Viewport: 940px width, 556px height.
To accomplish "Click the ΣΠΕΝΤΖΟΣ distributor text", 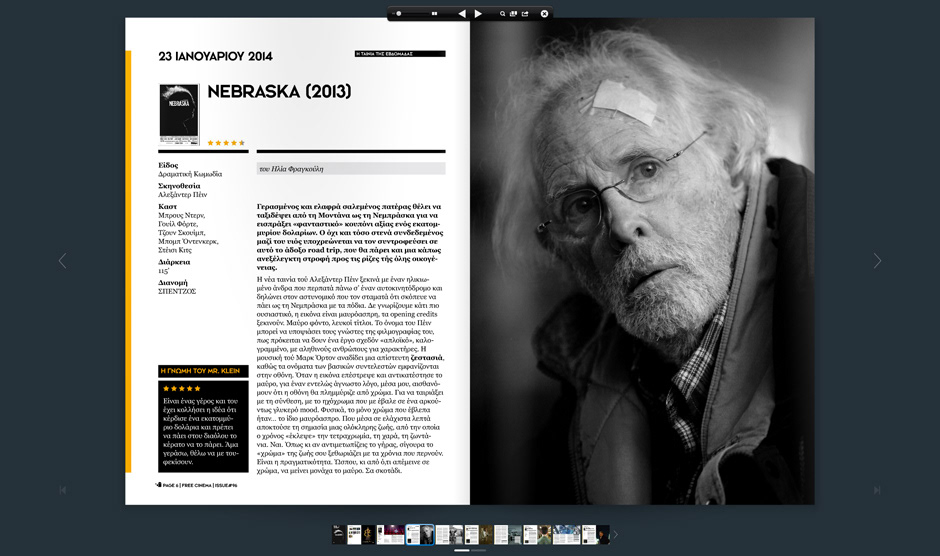I will pyautogui.click(x=177, y=291).
